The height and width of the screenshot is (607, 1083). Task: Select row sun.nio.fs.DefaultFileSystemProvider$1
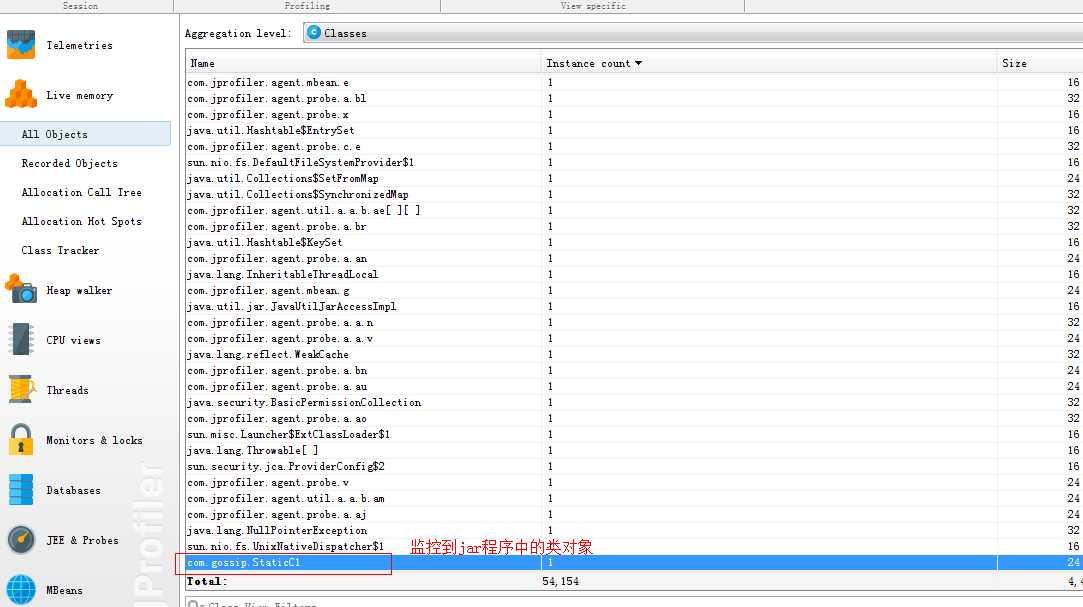point(634,162)
